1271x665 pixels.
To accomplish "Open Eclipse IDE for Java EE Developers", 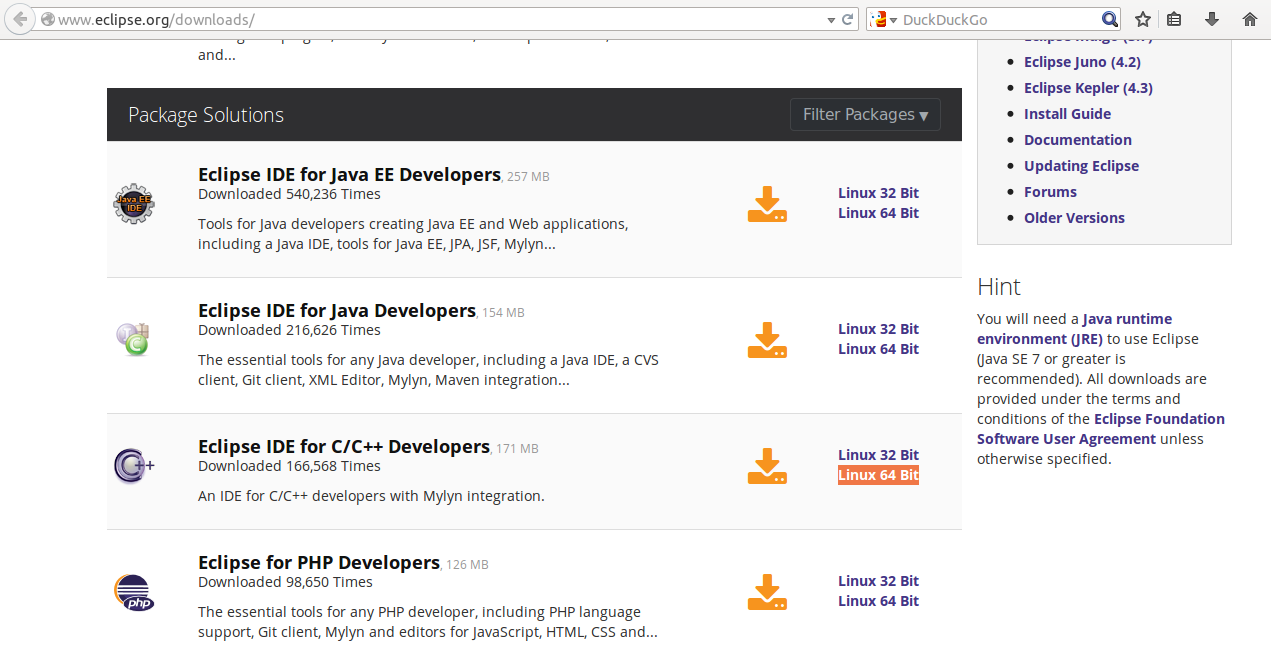I will pos(349,175).
